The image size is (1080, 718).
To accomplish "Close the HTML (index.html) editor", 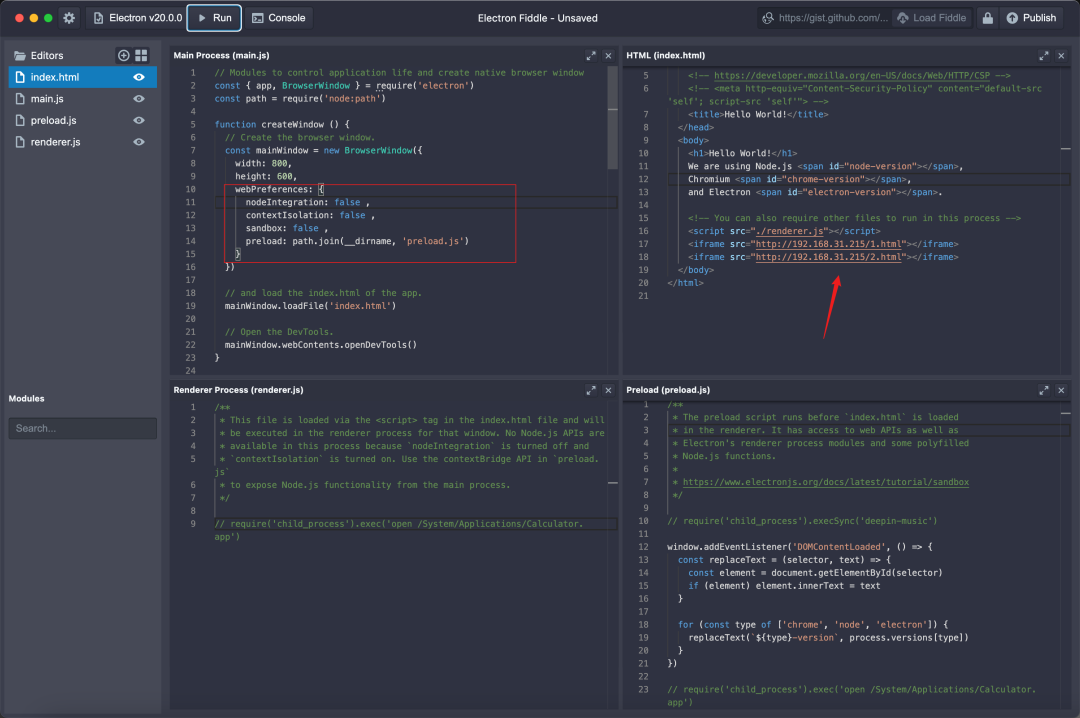I will 1061,55.
